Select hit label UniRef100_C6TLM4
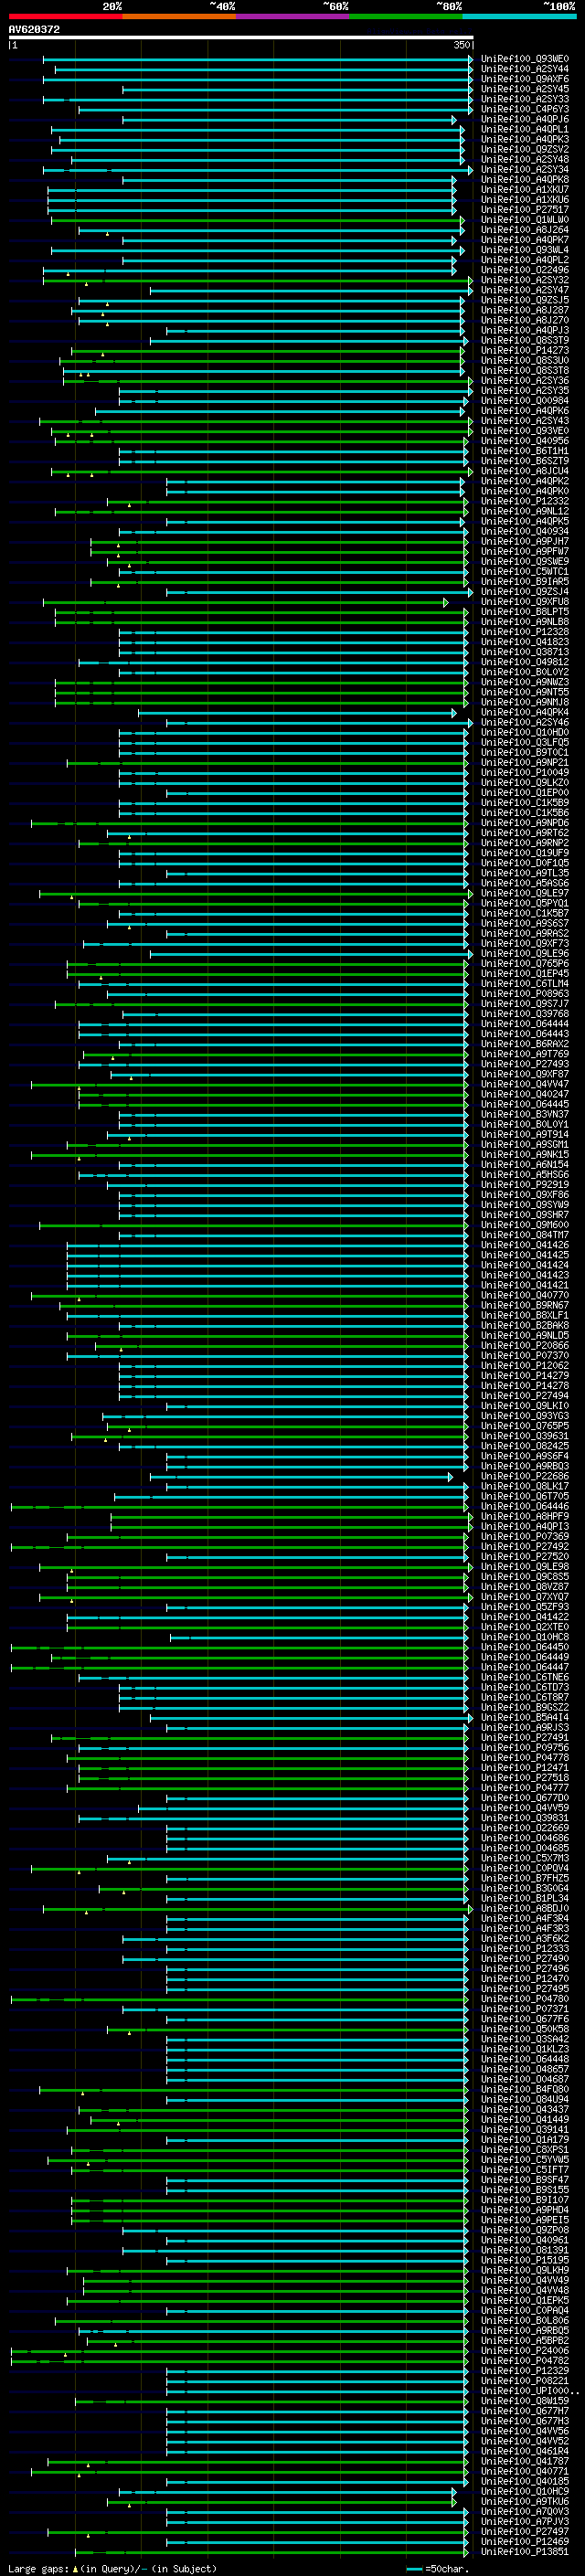 pos(525,984)
